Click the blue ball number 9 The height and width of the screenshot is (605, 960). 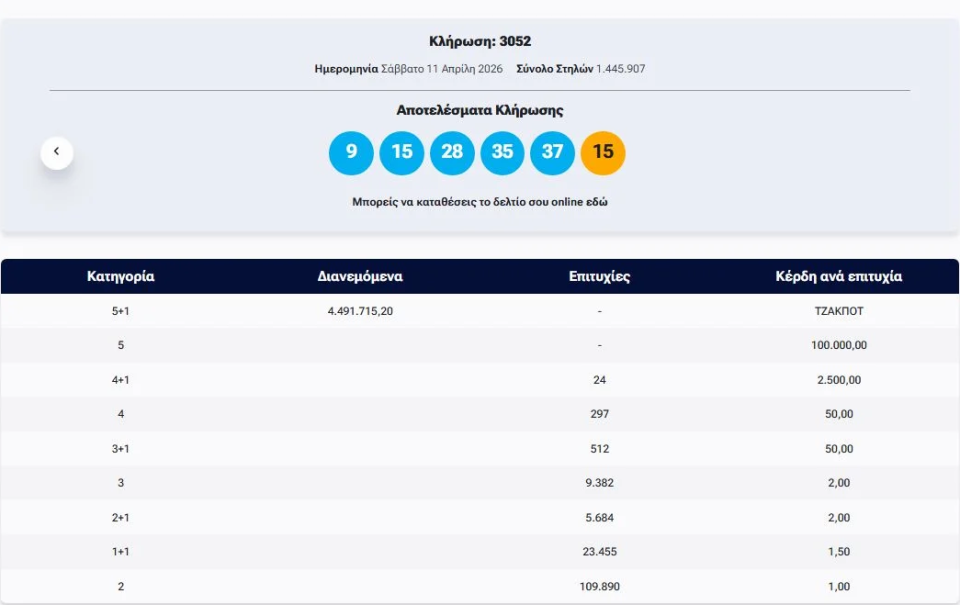[351, 152]
